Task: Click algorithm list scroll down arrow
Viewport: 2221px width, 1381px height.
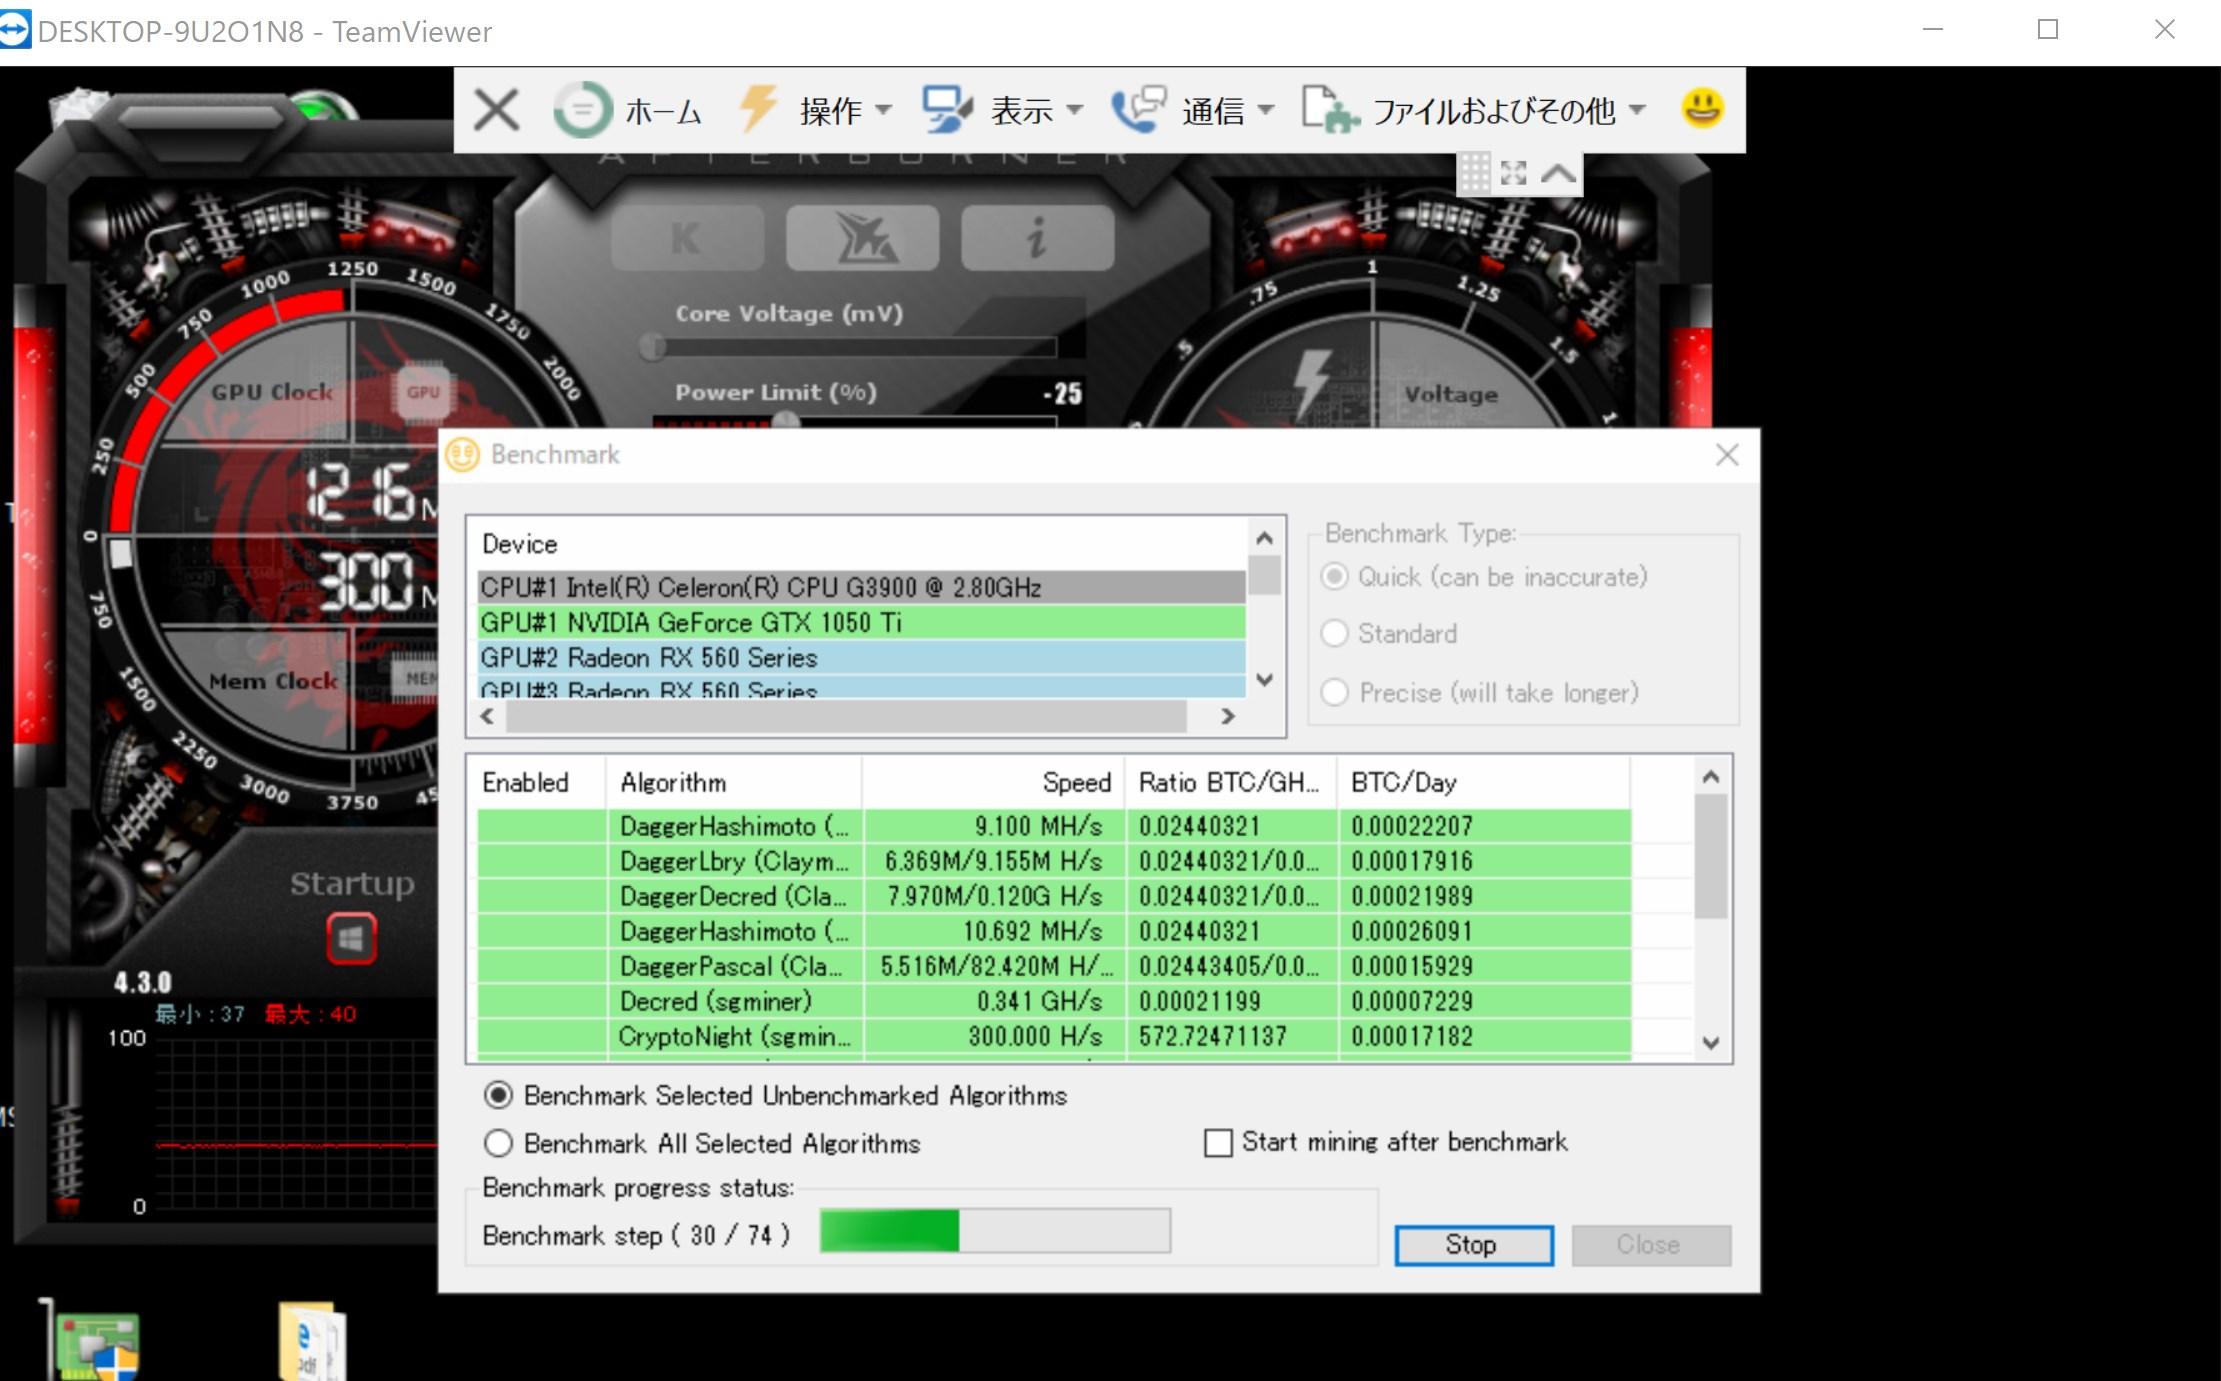Action: (1710, 1043)
